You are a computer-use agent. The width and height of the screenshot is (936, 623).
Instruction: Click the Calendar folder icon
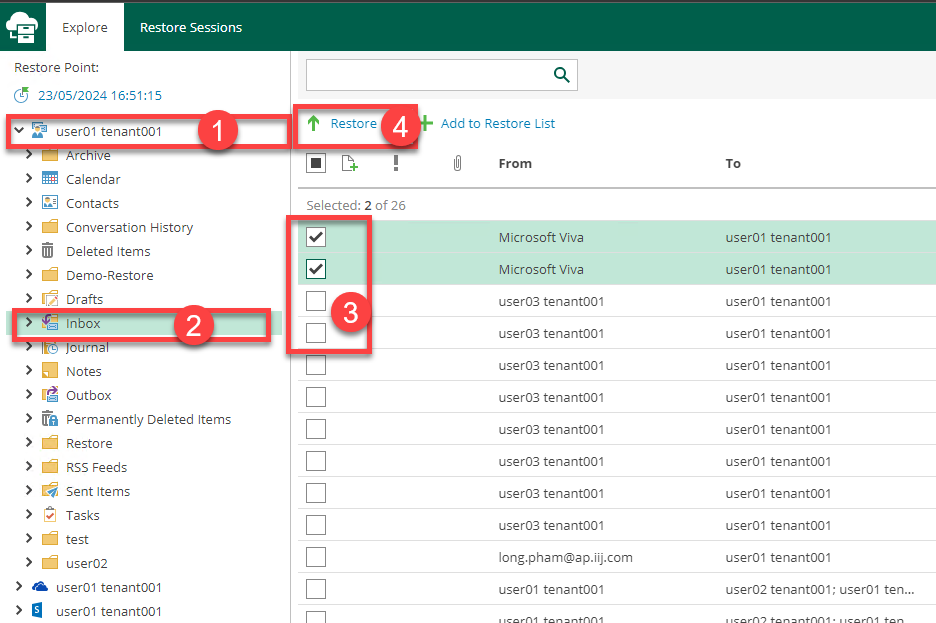tap(50, 179)
